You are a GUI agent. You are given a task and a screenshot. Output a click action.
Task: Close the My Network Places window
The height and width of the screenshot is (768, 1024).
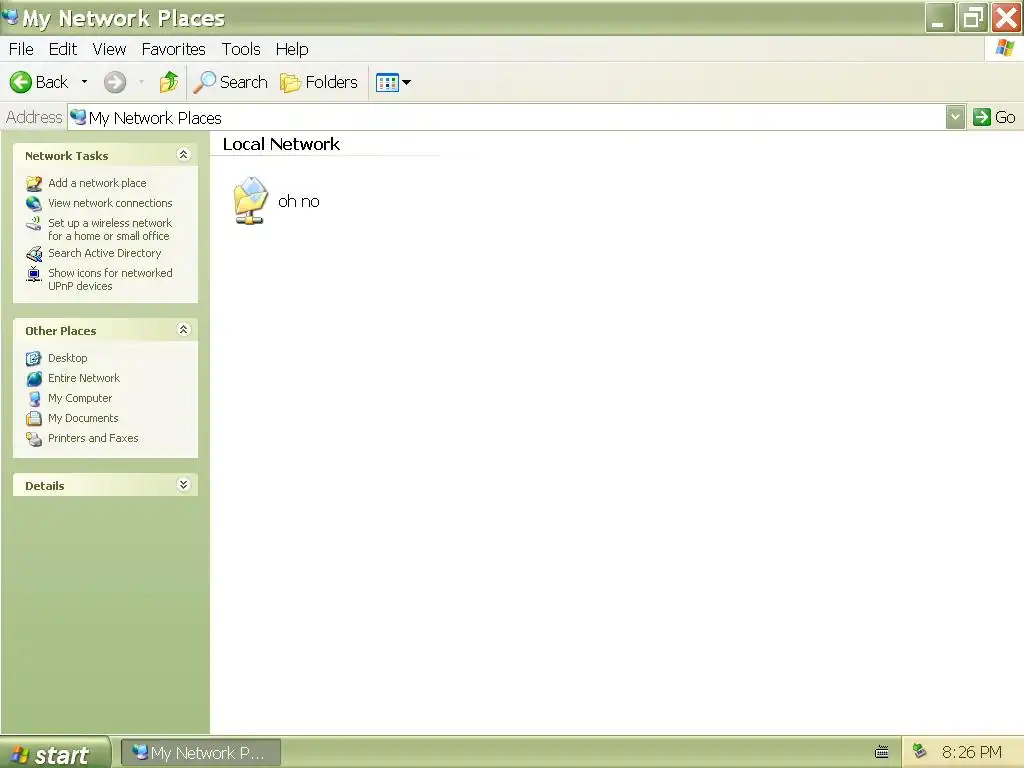1006,18
